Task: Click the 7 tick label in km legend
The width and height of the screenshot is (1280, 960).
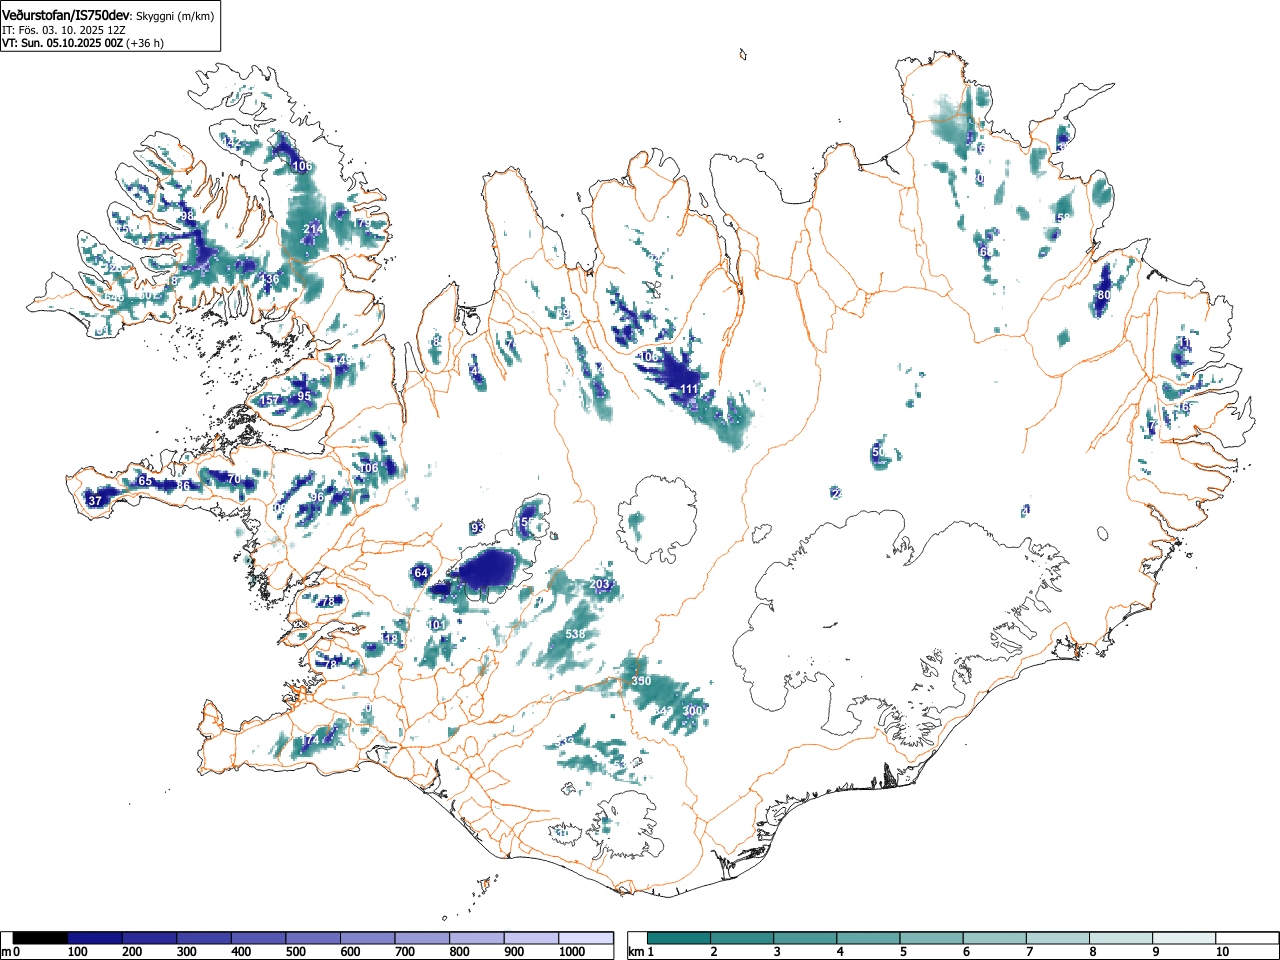Action: (x=1029, y=952)
